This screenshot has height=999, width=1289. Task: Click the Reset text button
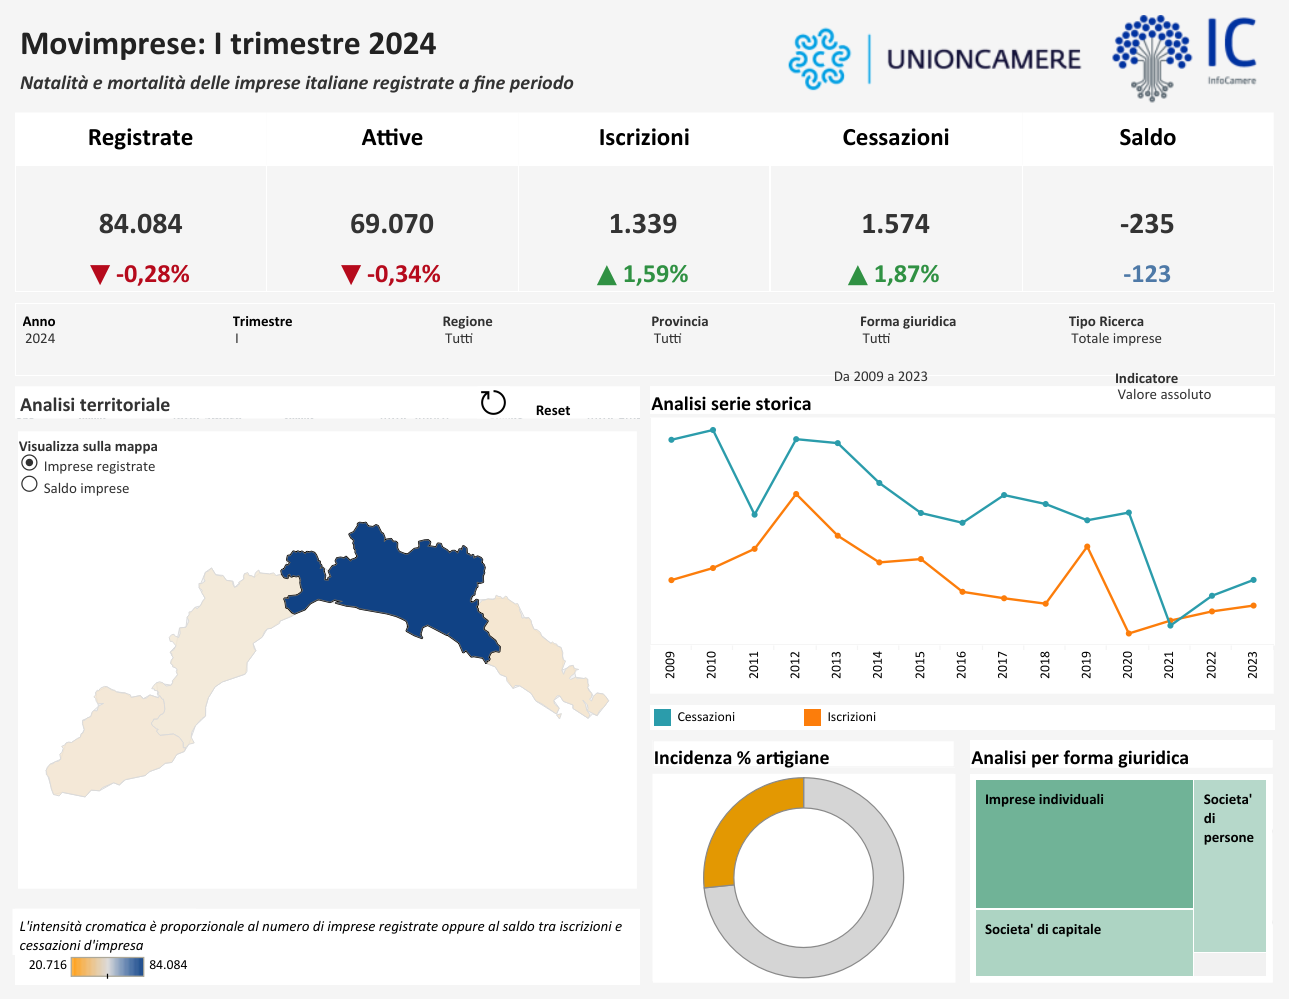tap(552, 411)
